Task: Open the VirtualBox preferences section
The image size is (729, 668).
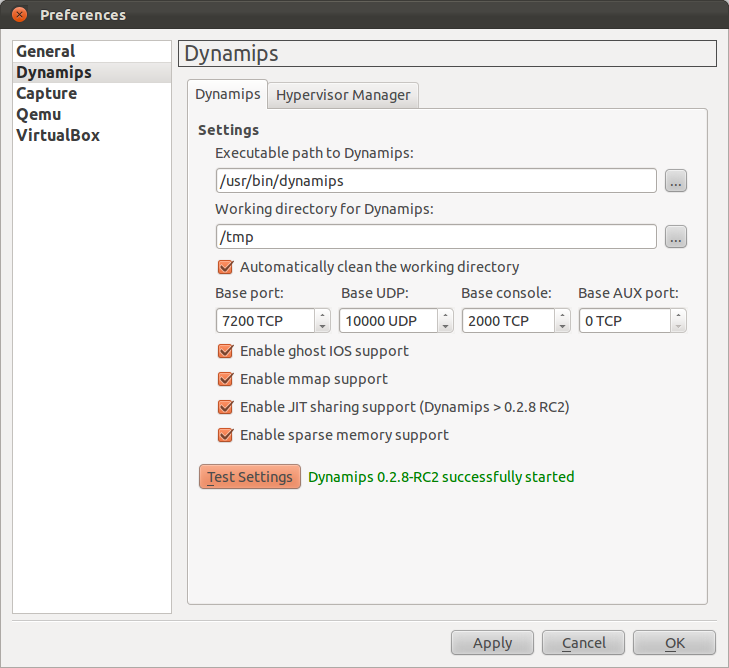Action: point(92,135)
